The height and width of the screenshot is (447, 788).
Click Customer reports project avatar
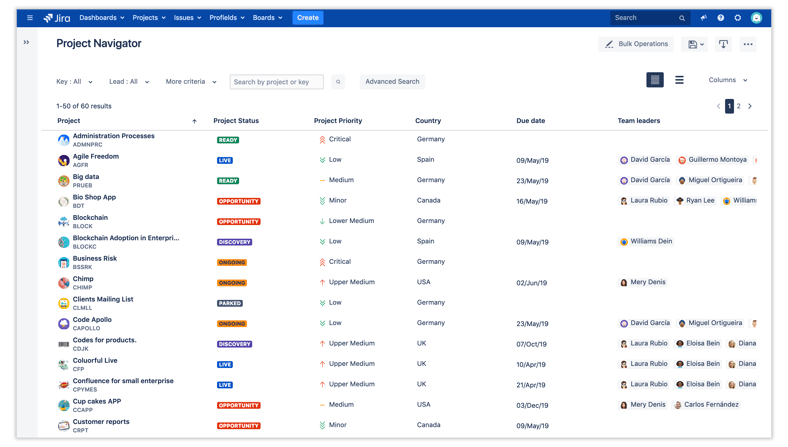(x=63, y=426)
